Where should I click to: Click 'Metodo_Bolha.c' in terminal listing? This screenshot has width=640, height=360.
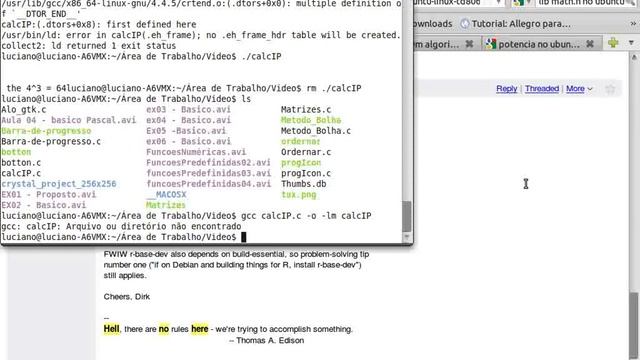click(316, 131)
